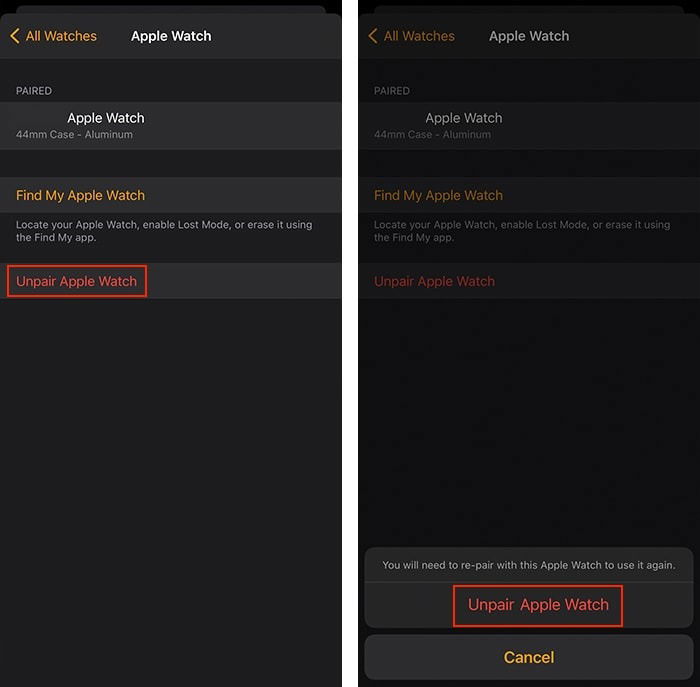
Task: Cancel the unpair confirmation sheet
Action: click(529, 657)
